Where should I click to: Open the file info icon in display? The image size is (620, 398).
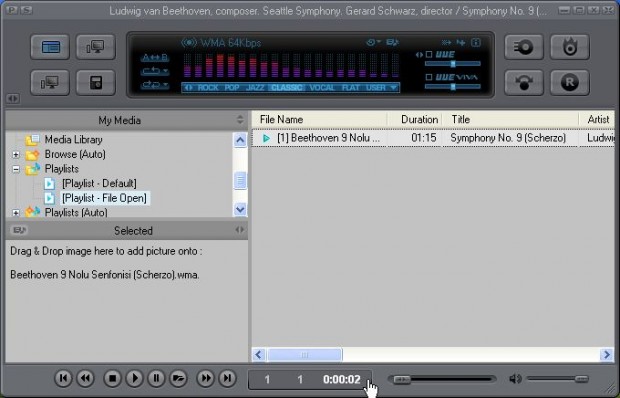point(476,42)
